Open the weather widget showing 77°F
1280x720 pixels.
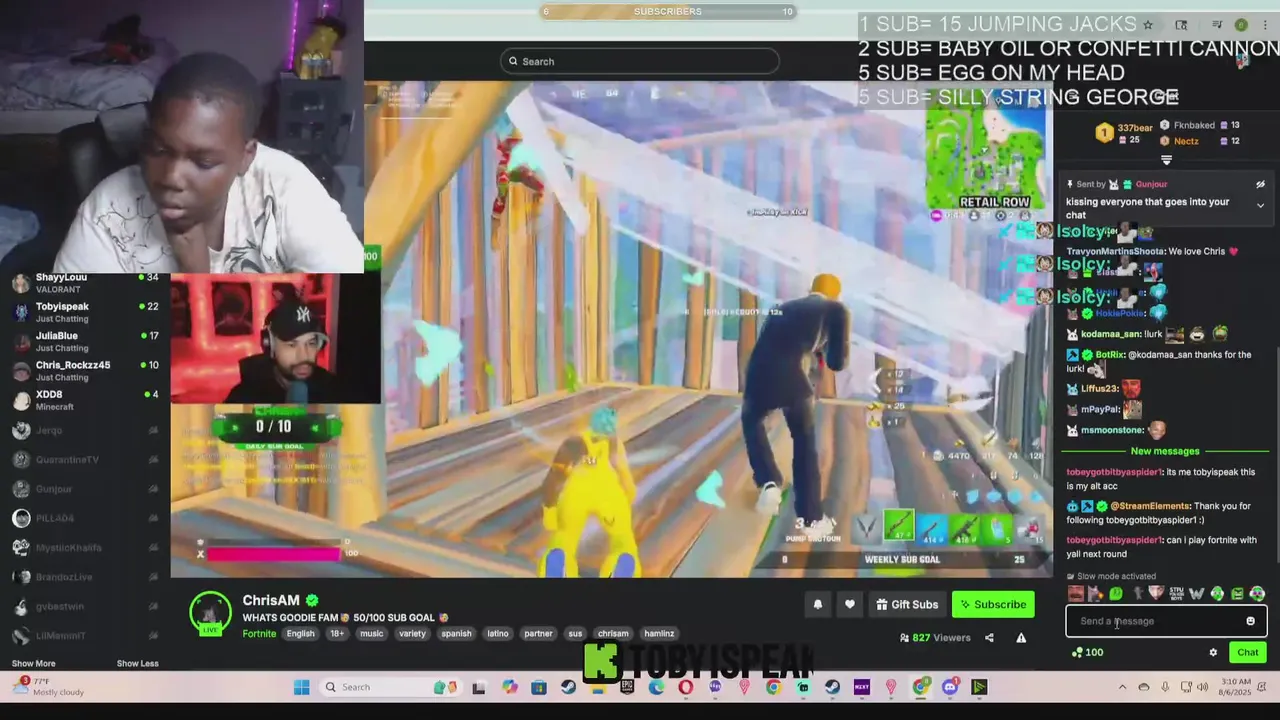[x=48, y=687]
